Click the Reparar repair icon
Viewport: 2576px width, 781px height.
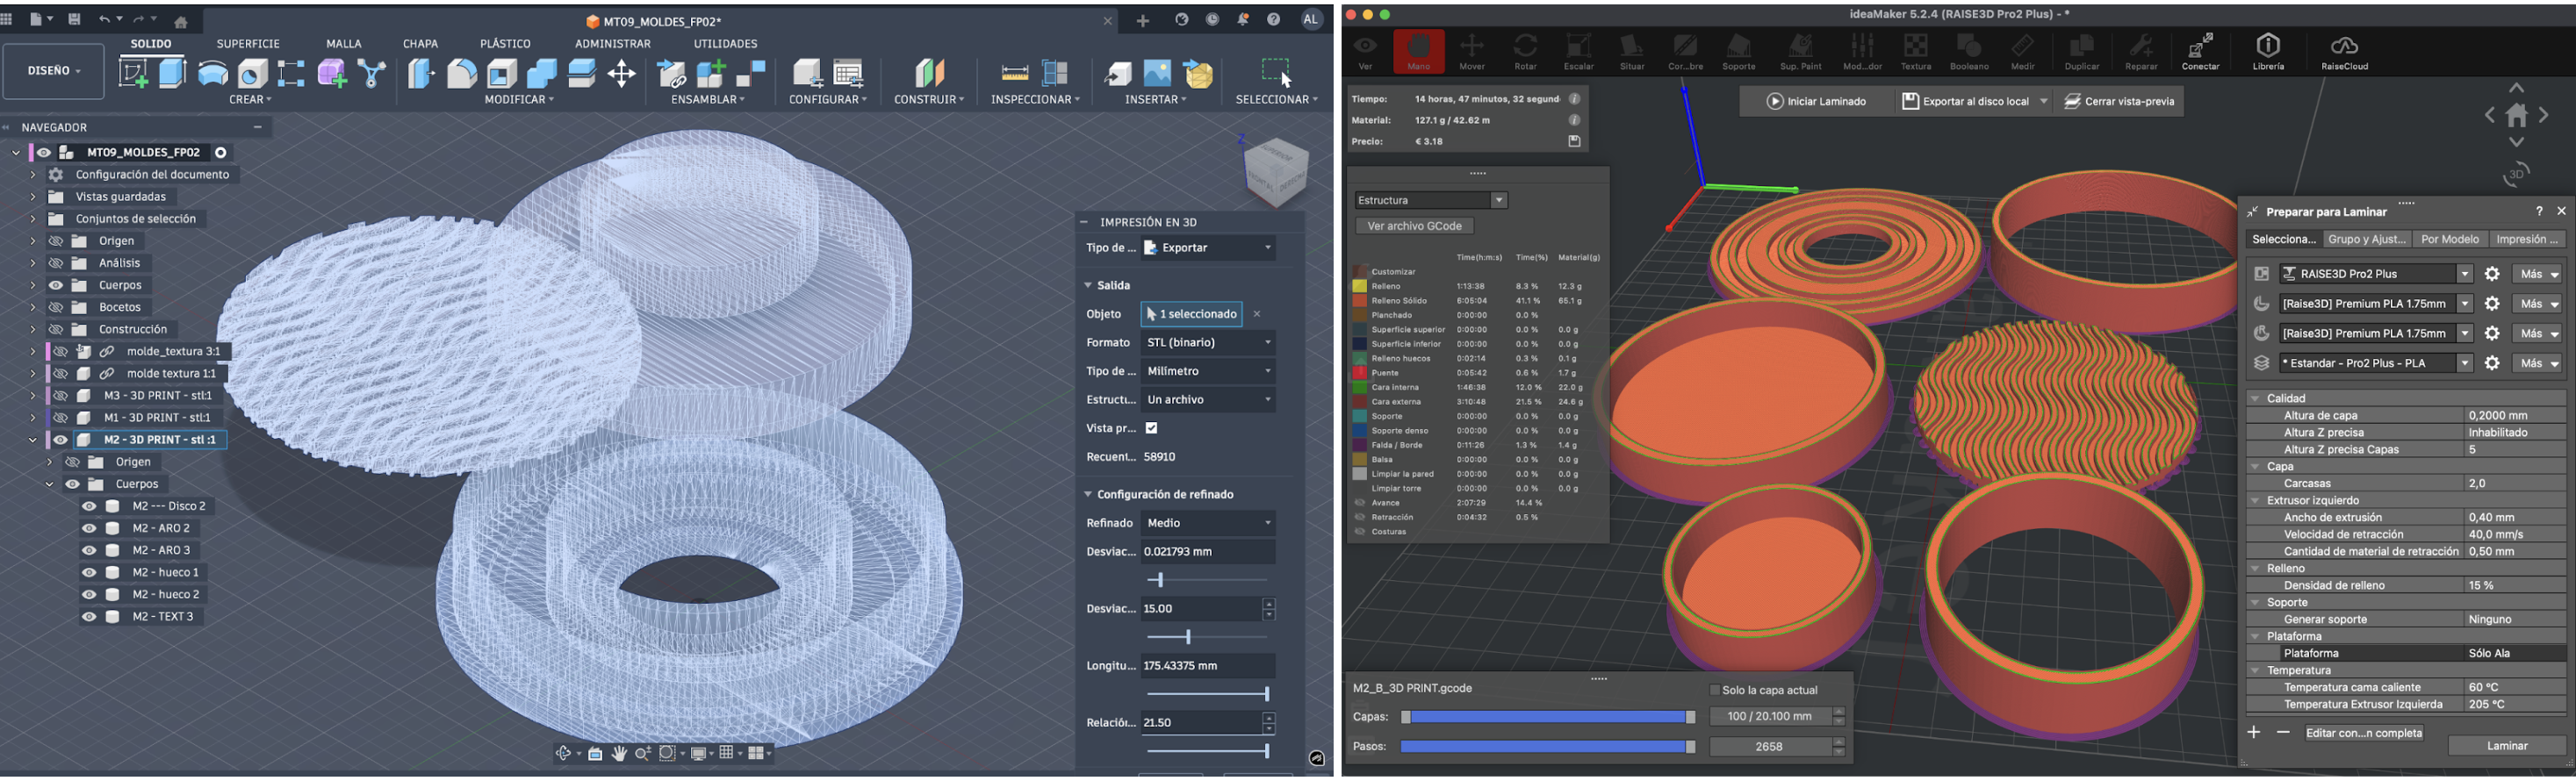[x=2140, y=51]
